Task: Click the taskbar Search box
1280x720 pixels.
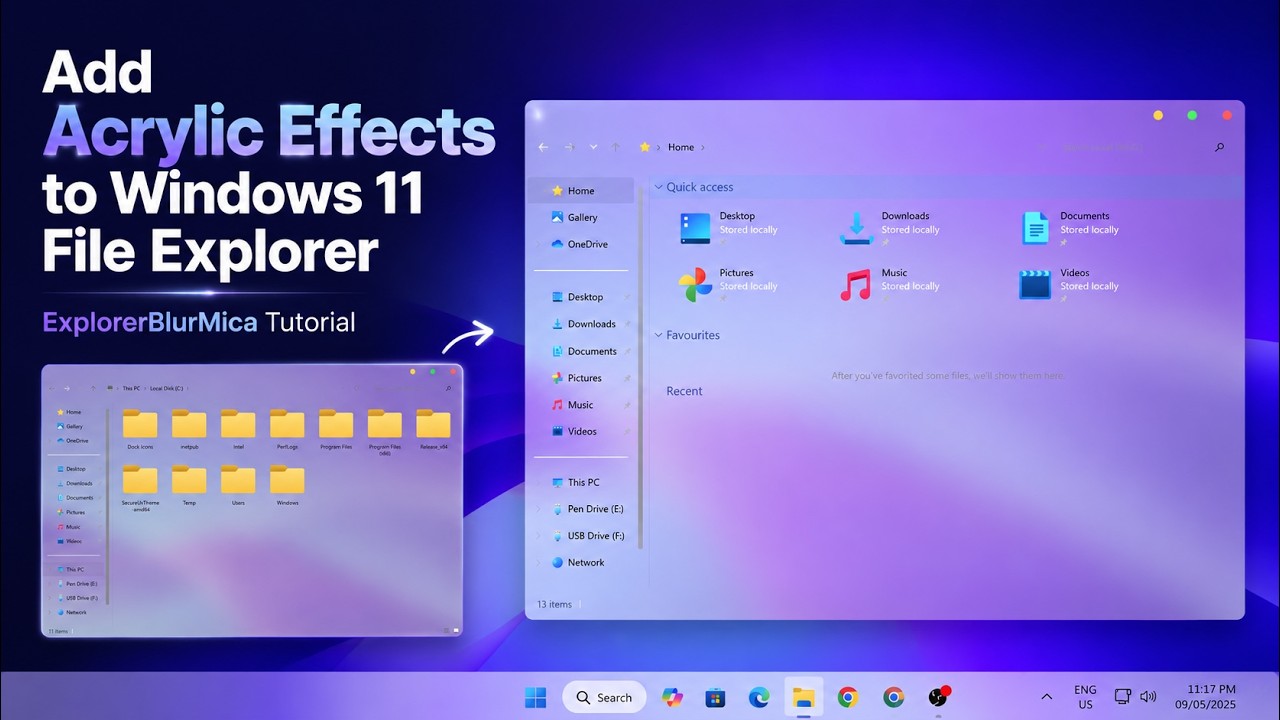Action: [604, 697]
